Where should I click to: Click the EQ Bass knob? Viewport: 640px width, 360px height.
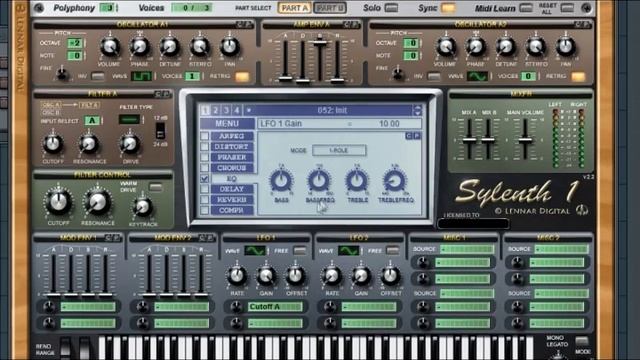click(281, 180)
